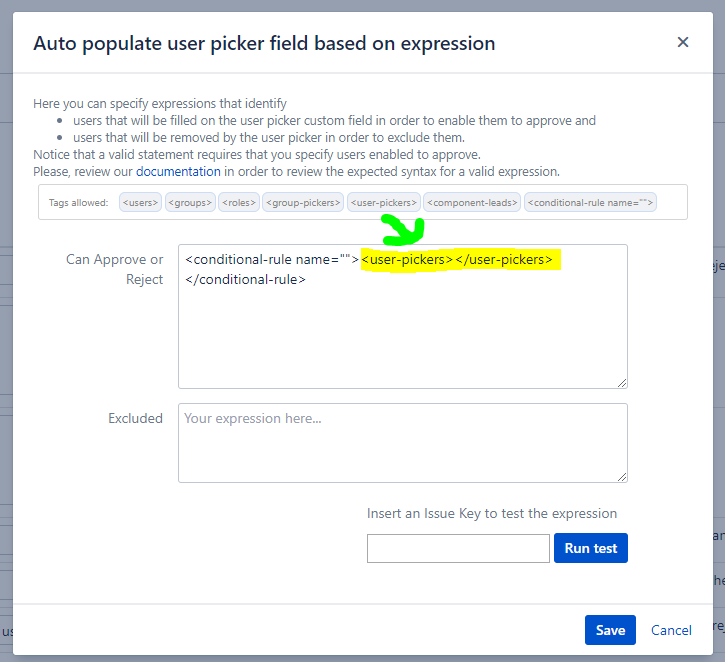Image resolution: width=725 pixels, height=662 pixels.
Task: Open the documentation link
Action: 178,172
